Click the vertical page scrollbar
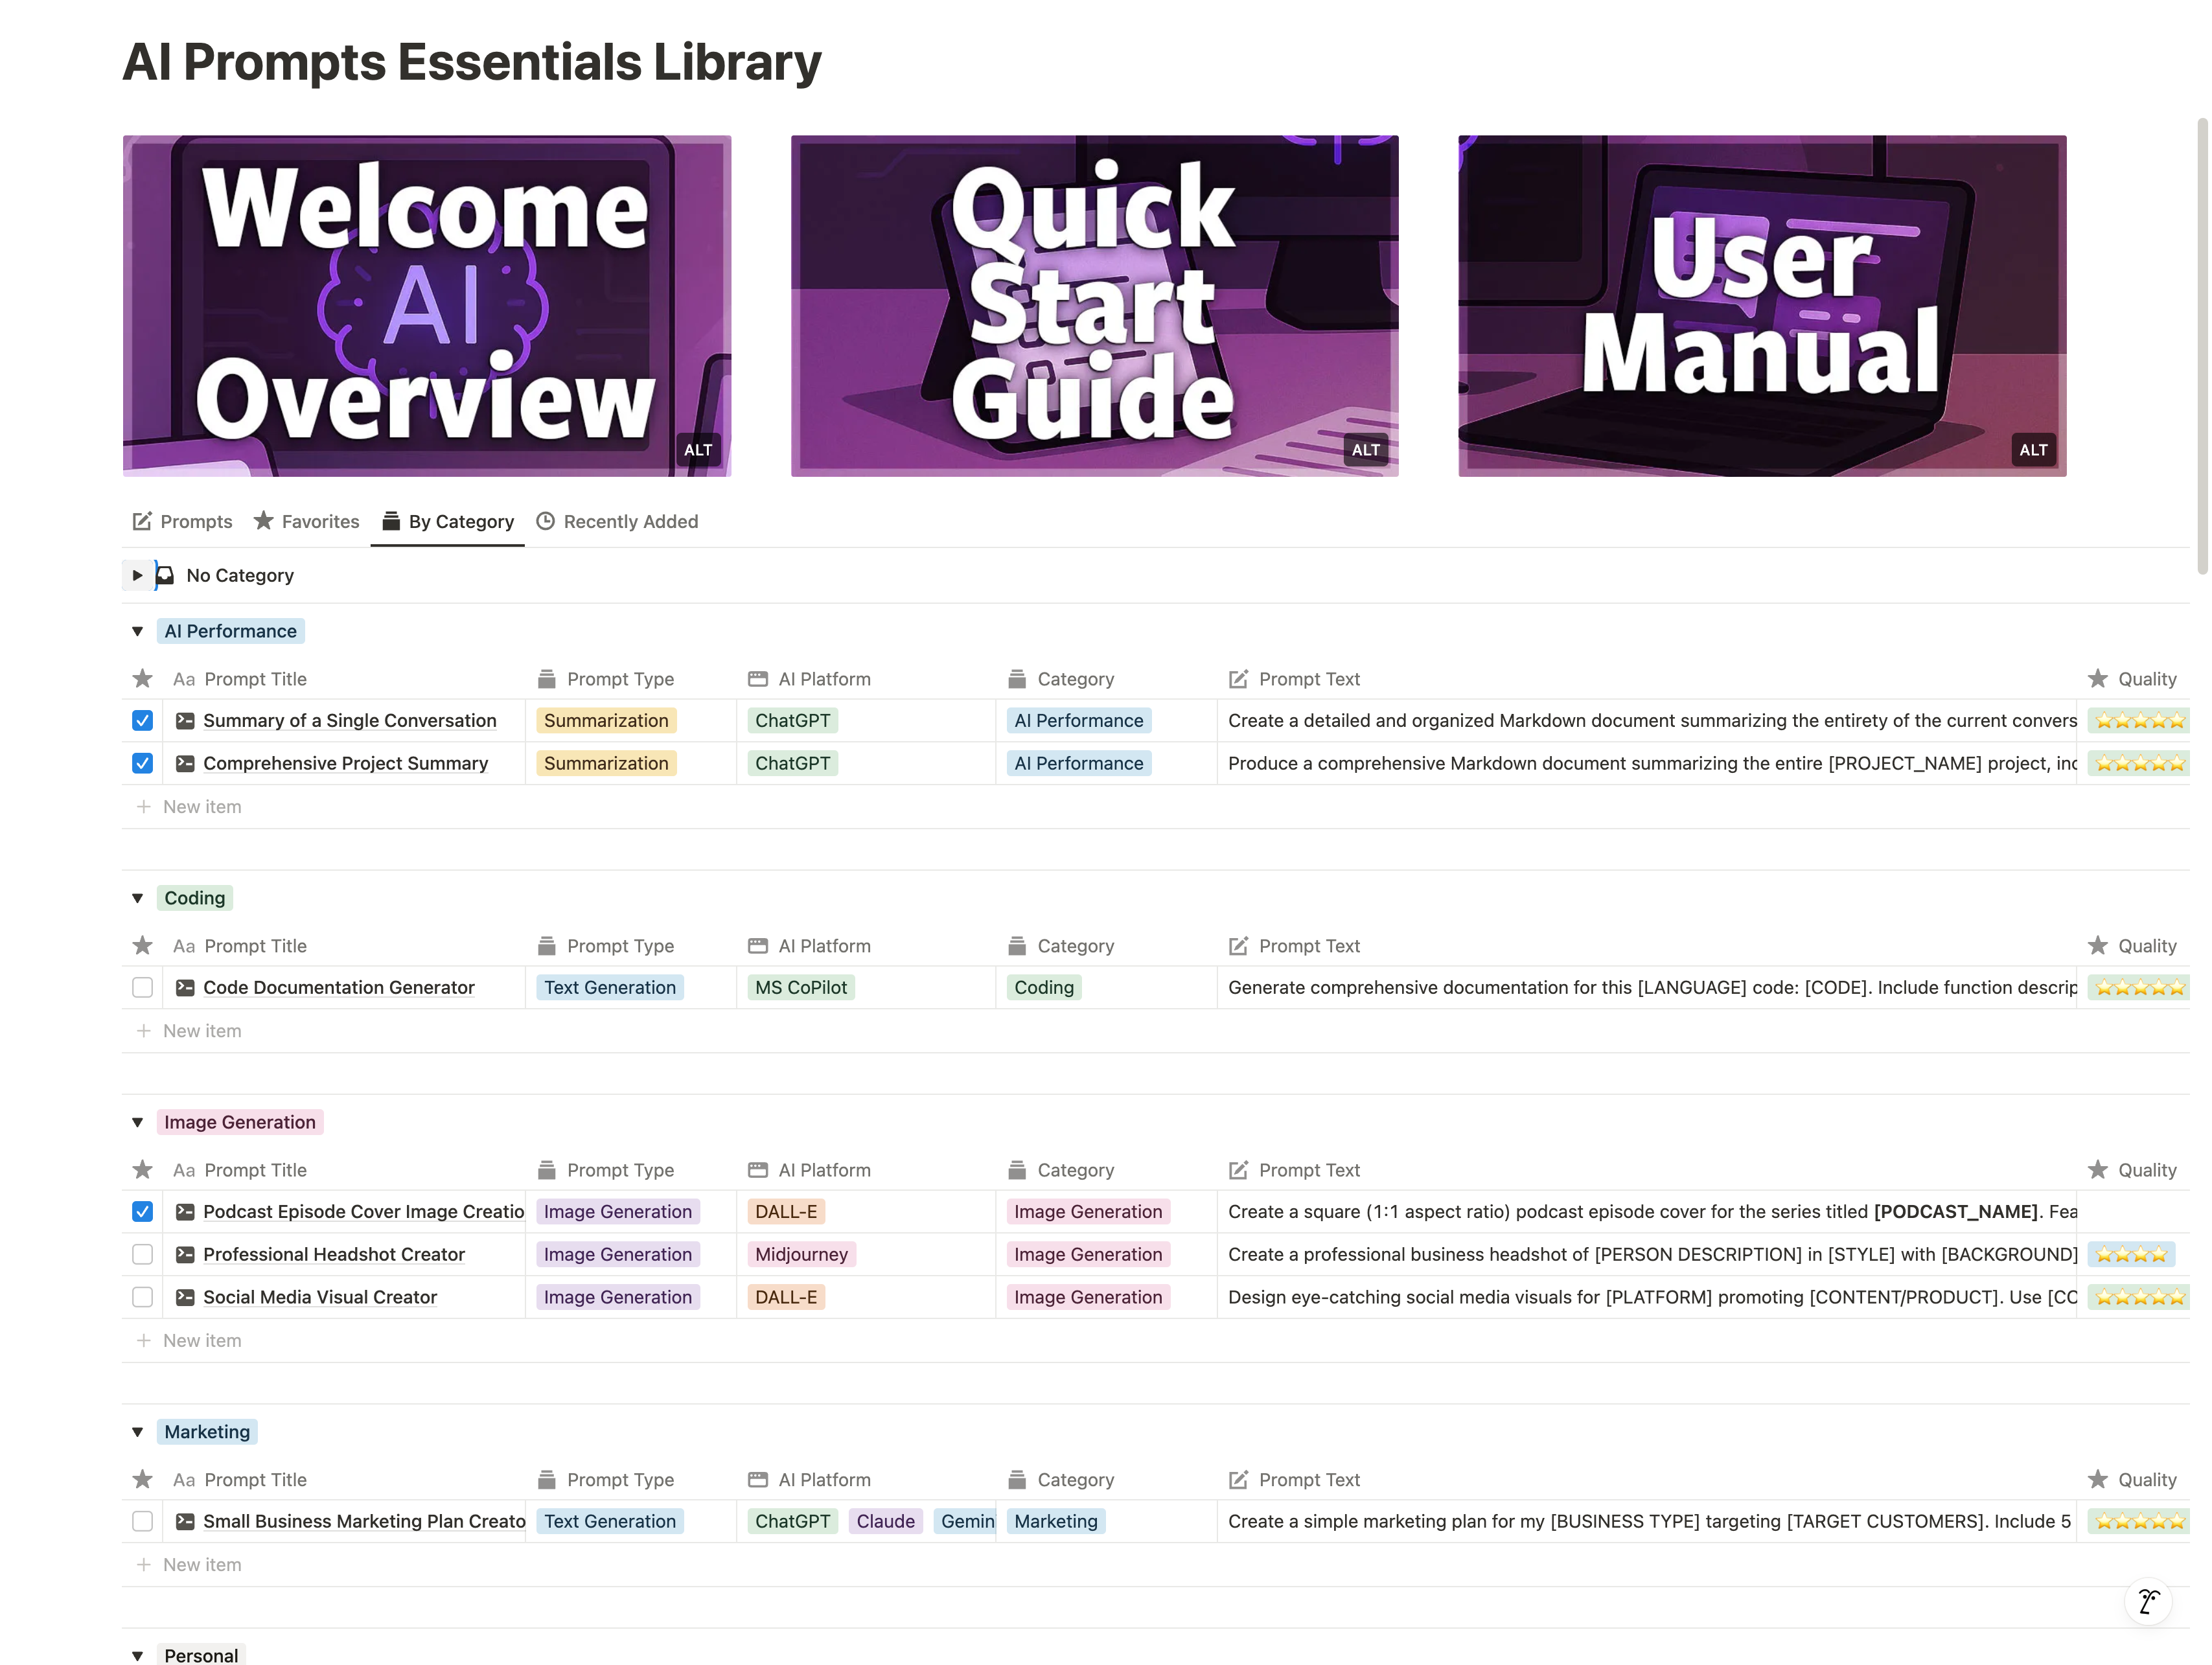Image resolution: width=2212 pixels, height=1665 pixels. coord(2202,346)
